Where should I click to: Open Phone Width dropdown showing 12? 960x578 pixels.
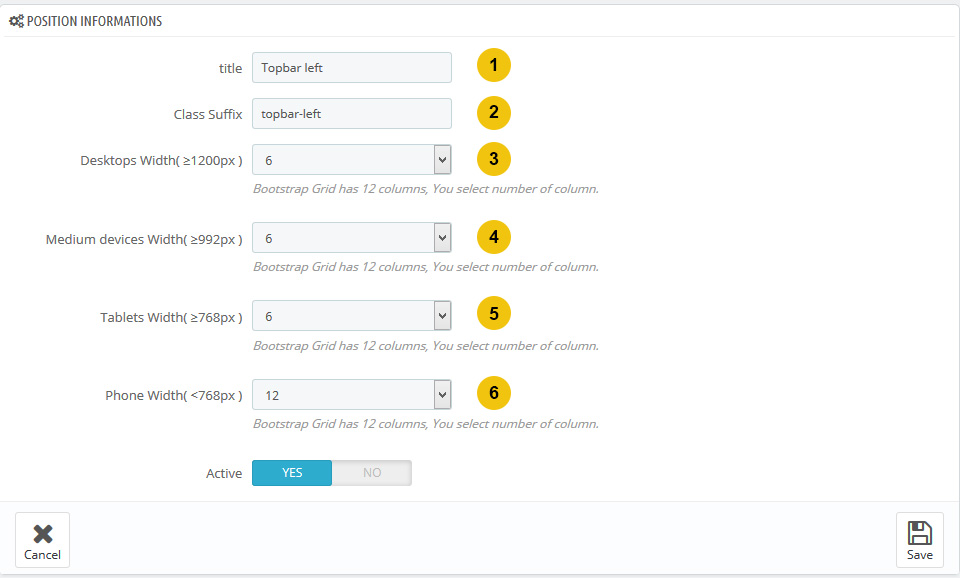click(352, 395)
